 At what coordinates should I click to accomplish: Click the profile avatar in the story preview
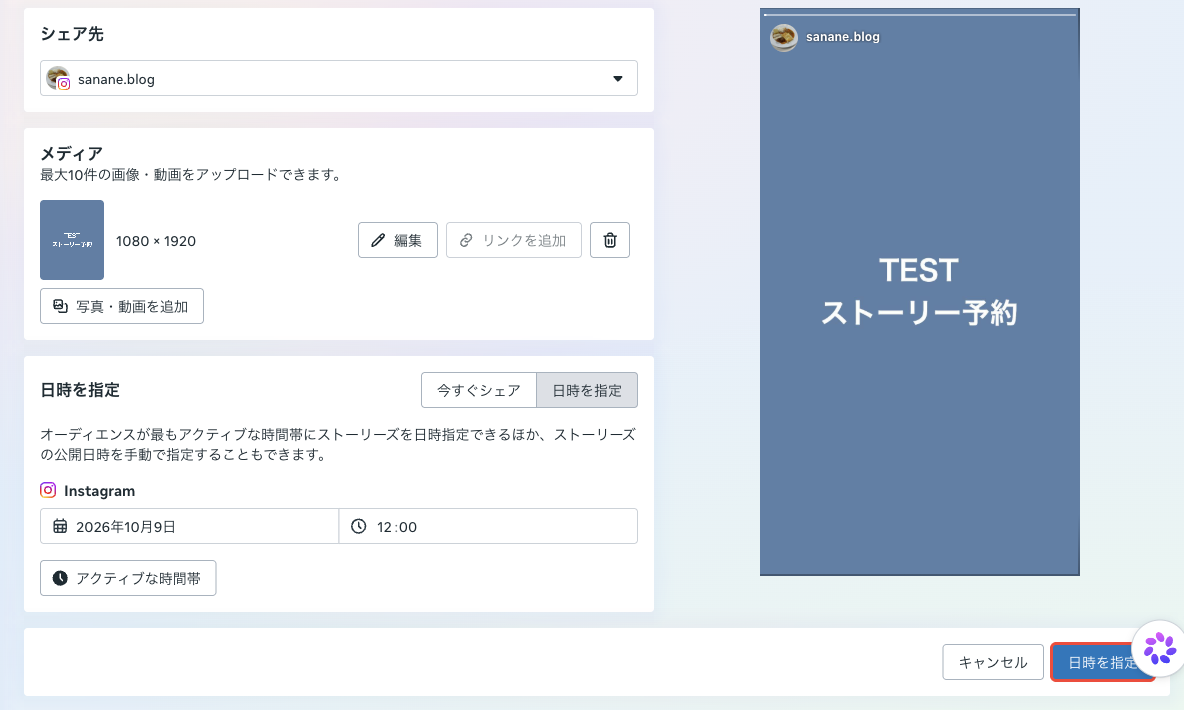coord(784,37)
